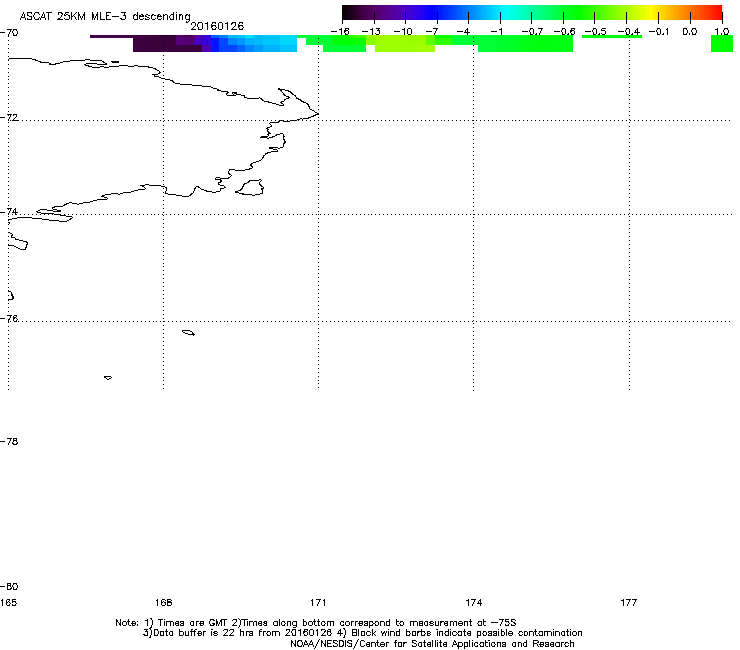Click the green data block at the far right edge
The width and height of the screenshot is (740, 650).
(722, 43)
